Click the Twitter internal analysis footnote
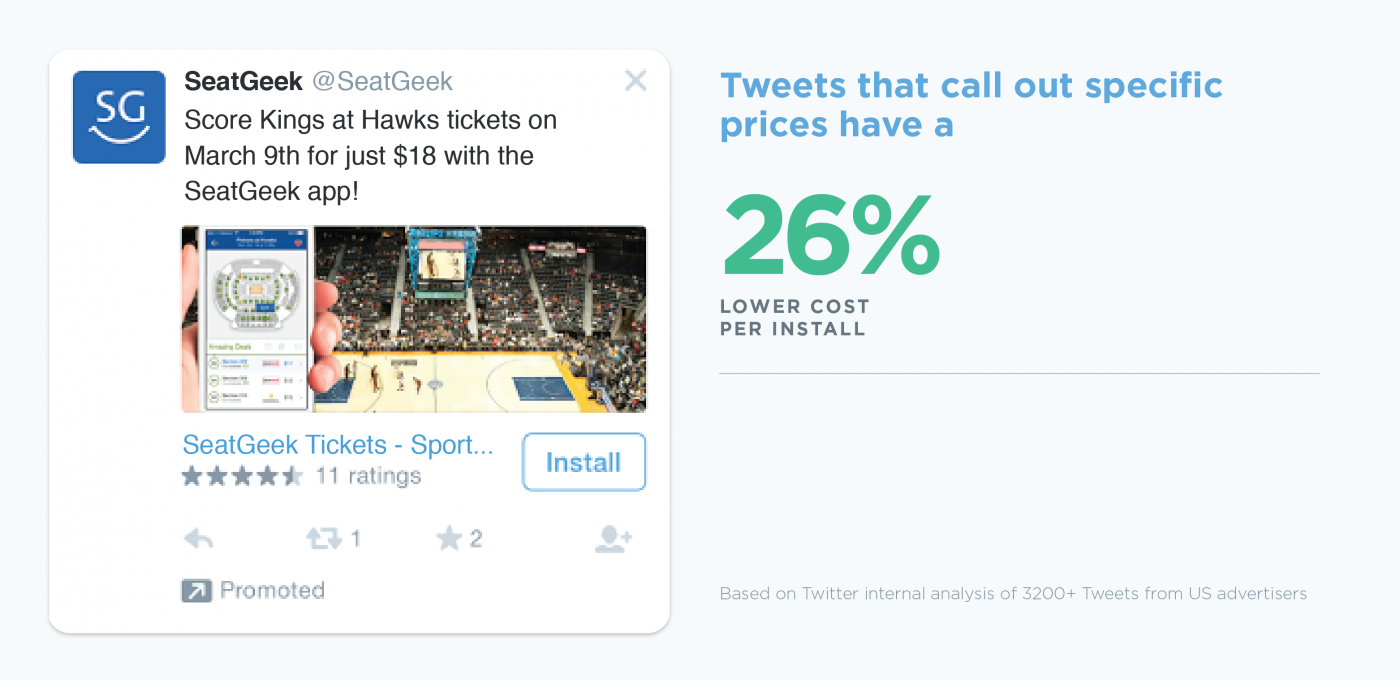The height and width of the screenshot is (680, 1400). 1012,594
